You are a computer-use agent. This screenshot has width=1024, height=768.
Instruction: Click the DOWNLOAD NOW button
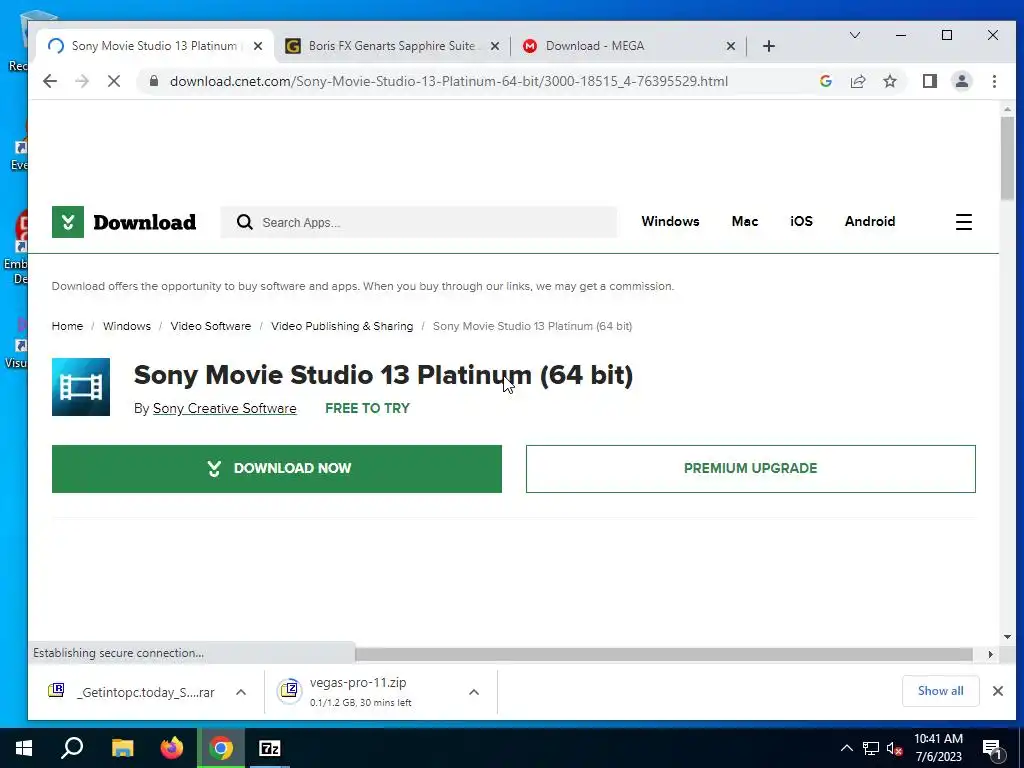pos(277,469)
